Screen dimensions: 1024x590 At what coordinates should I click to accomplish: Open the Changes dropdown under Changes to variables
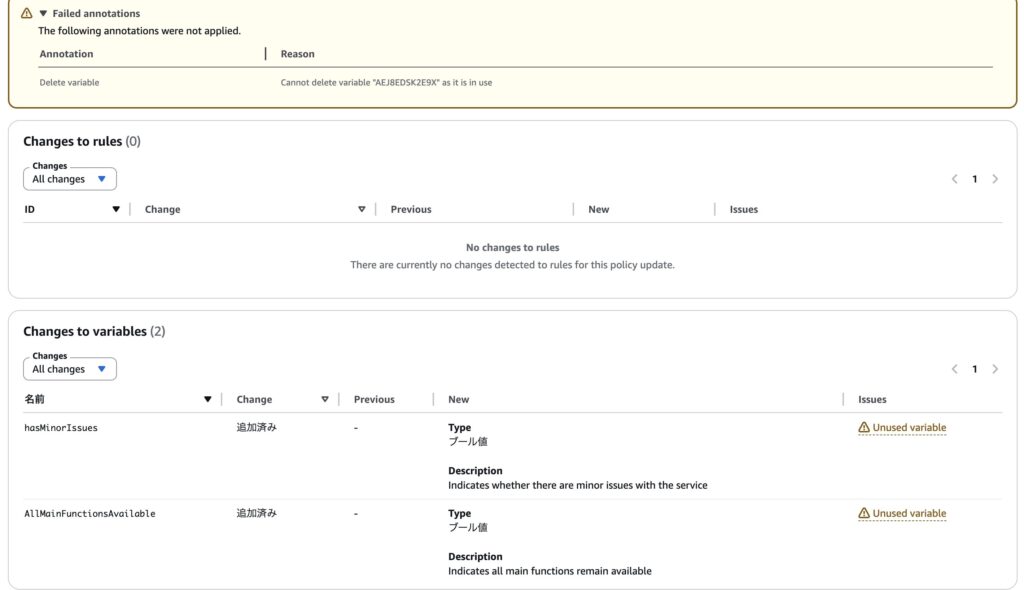[70, 369]
